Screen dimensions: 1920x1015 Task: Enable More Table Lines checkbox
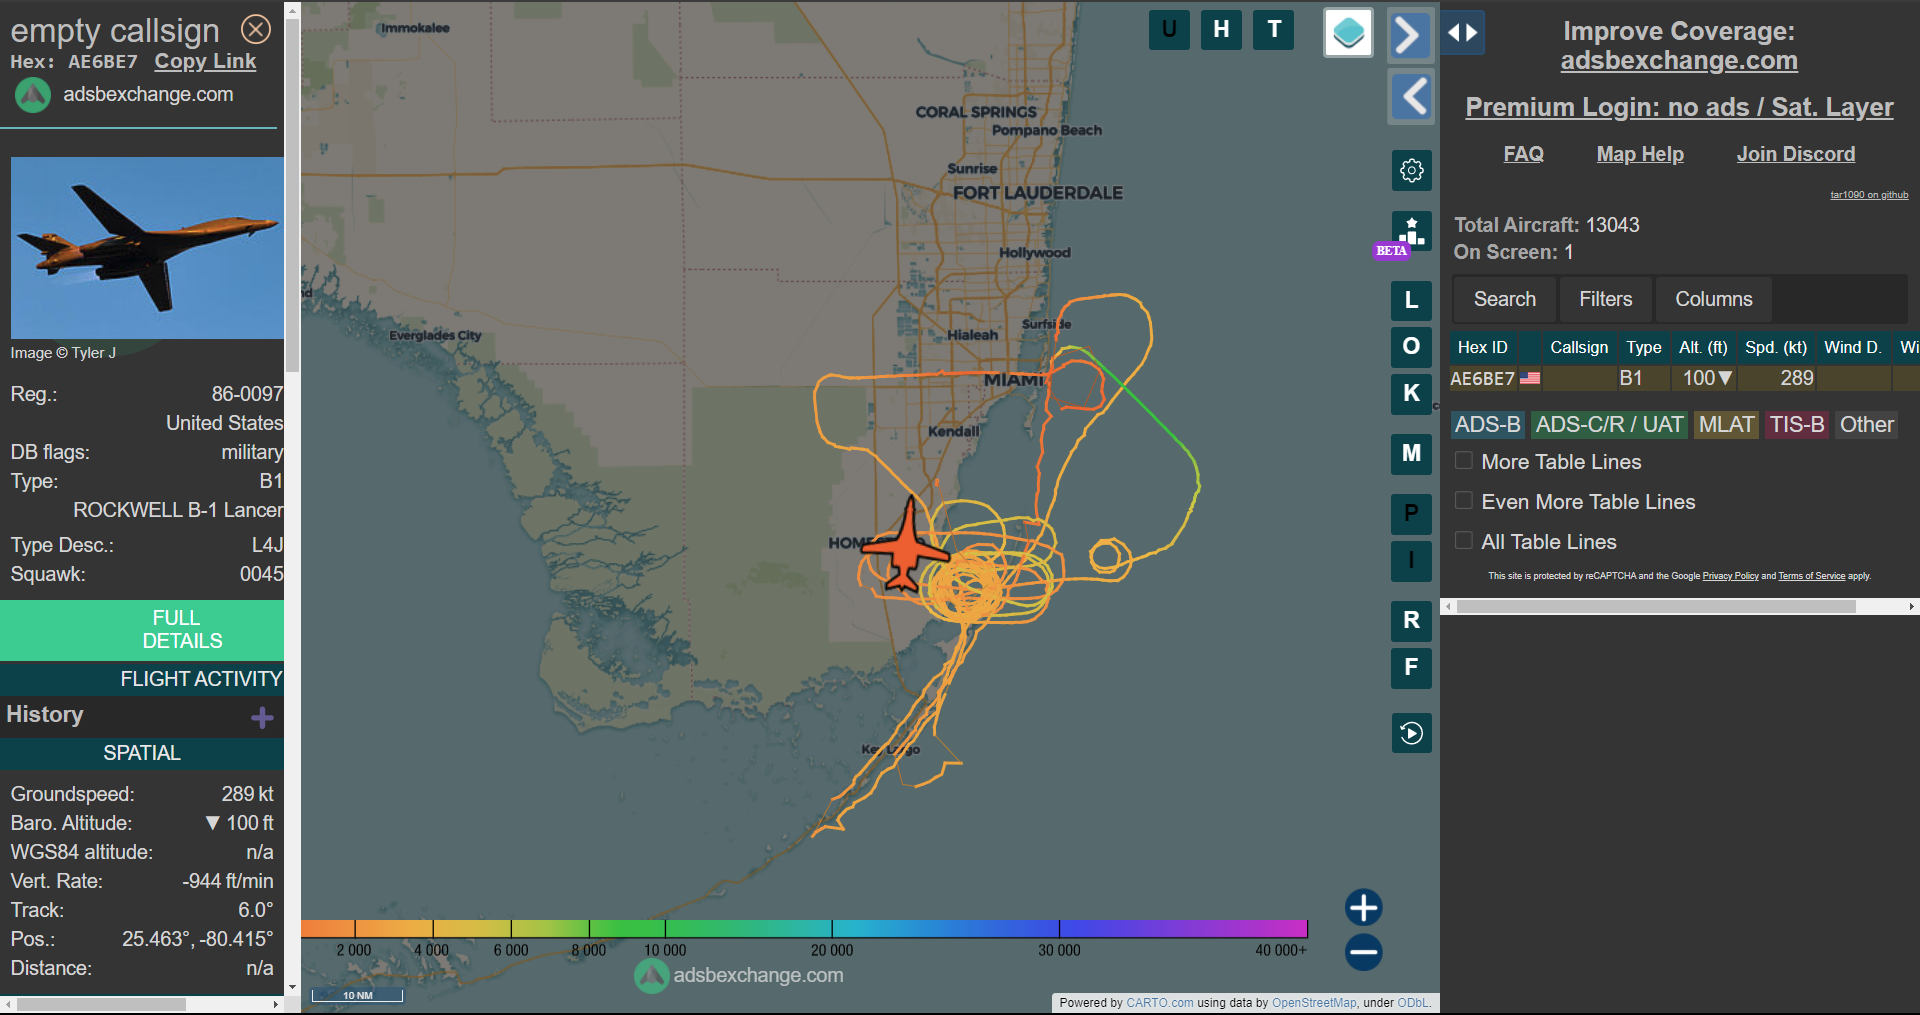click(1464, 461)
